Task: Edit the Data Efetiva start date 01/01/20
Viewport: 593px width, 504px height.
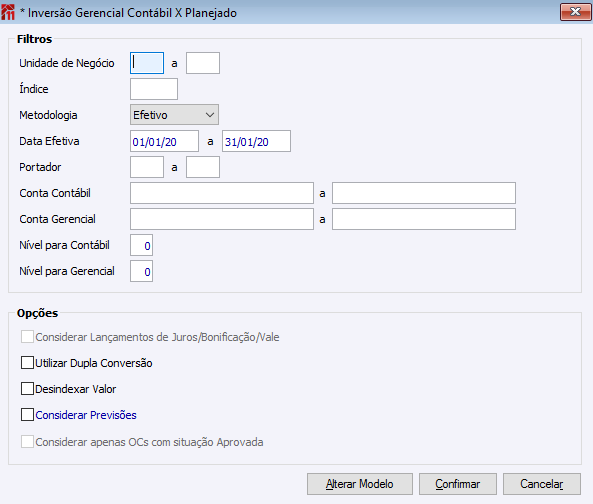Action: coord(164,141)
